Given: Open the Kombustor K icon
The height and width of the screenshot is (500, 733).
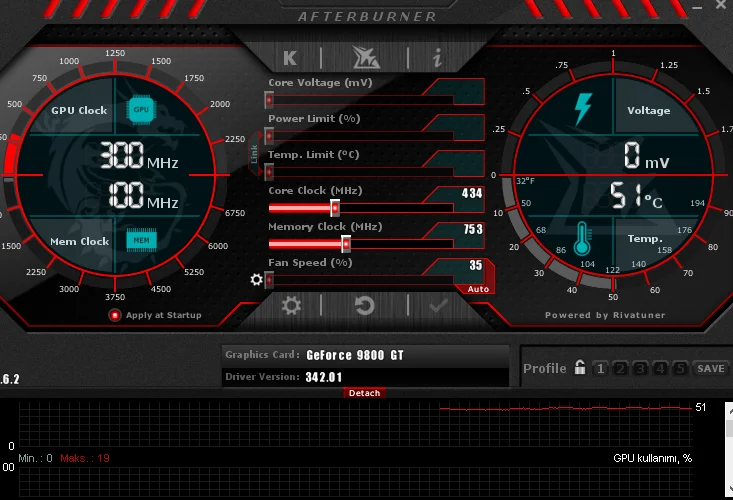Looking at the screenshot, I should click(x=290, y=58).
